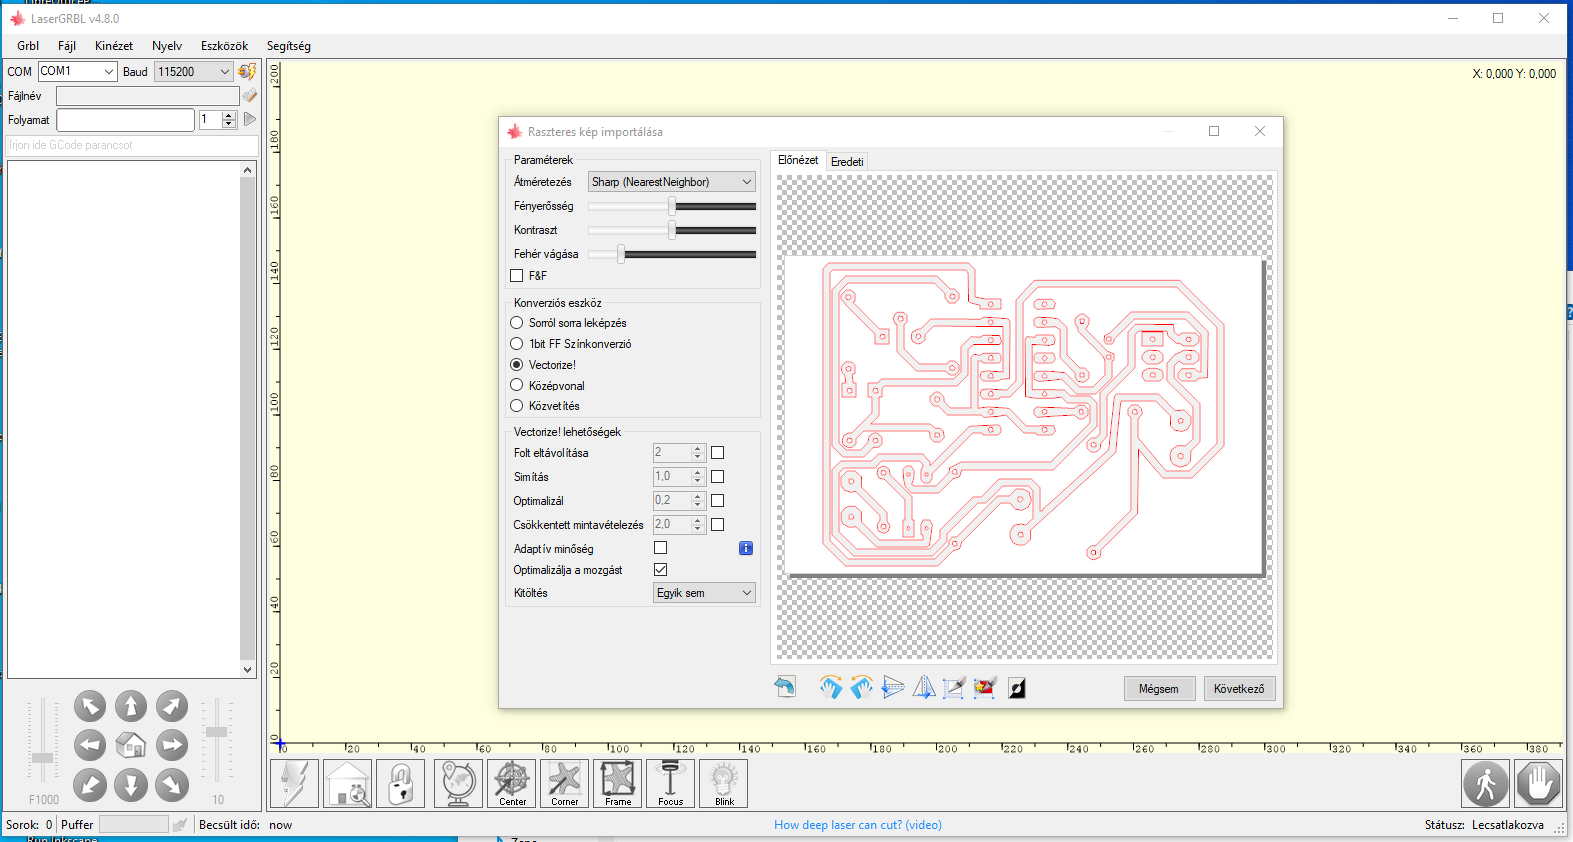Jog the laser downward
This screenshot has height=842, width=1573.
pyautogui.click(x=131, y=785)
